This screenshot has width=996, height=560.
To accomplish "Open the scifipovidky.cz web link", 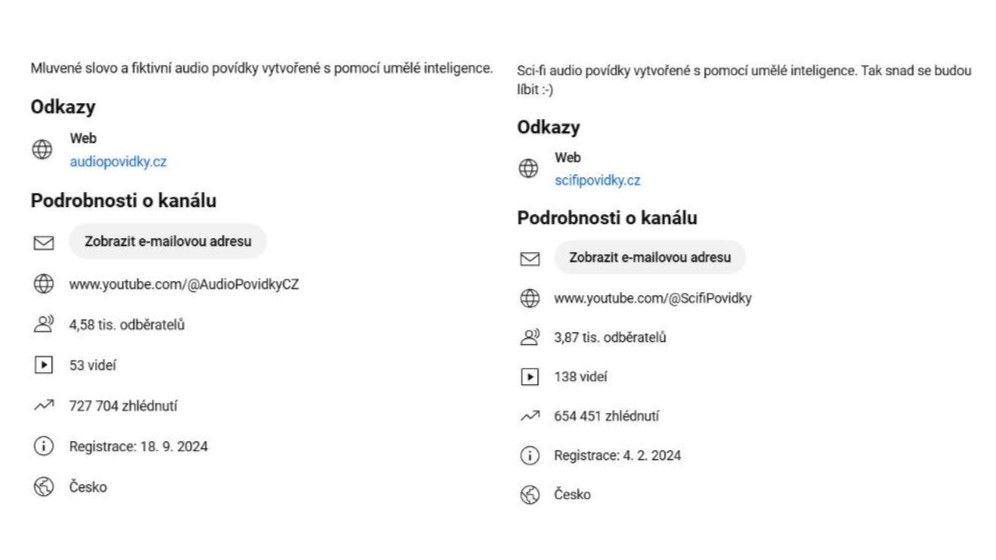I will 597,180.
